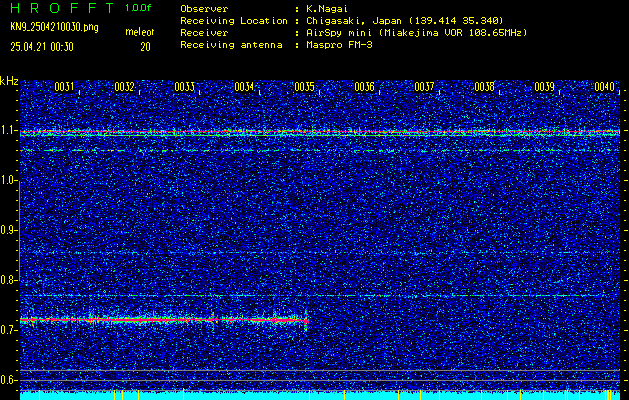Click the 0031 time marker
Screen dimensions: 629x400
click(64, 87)
